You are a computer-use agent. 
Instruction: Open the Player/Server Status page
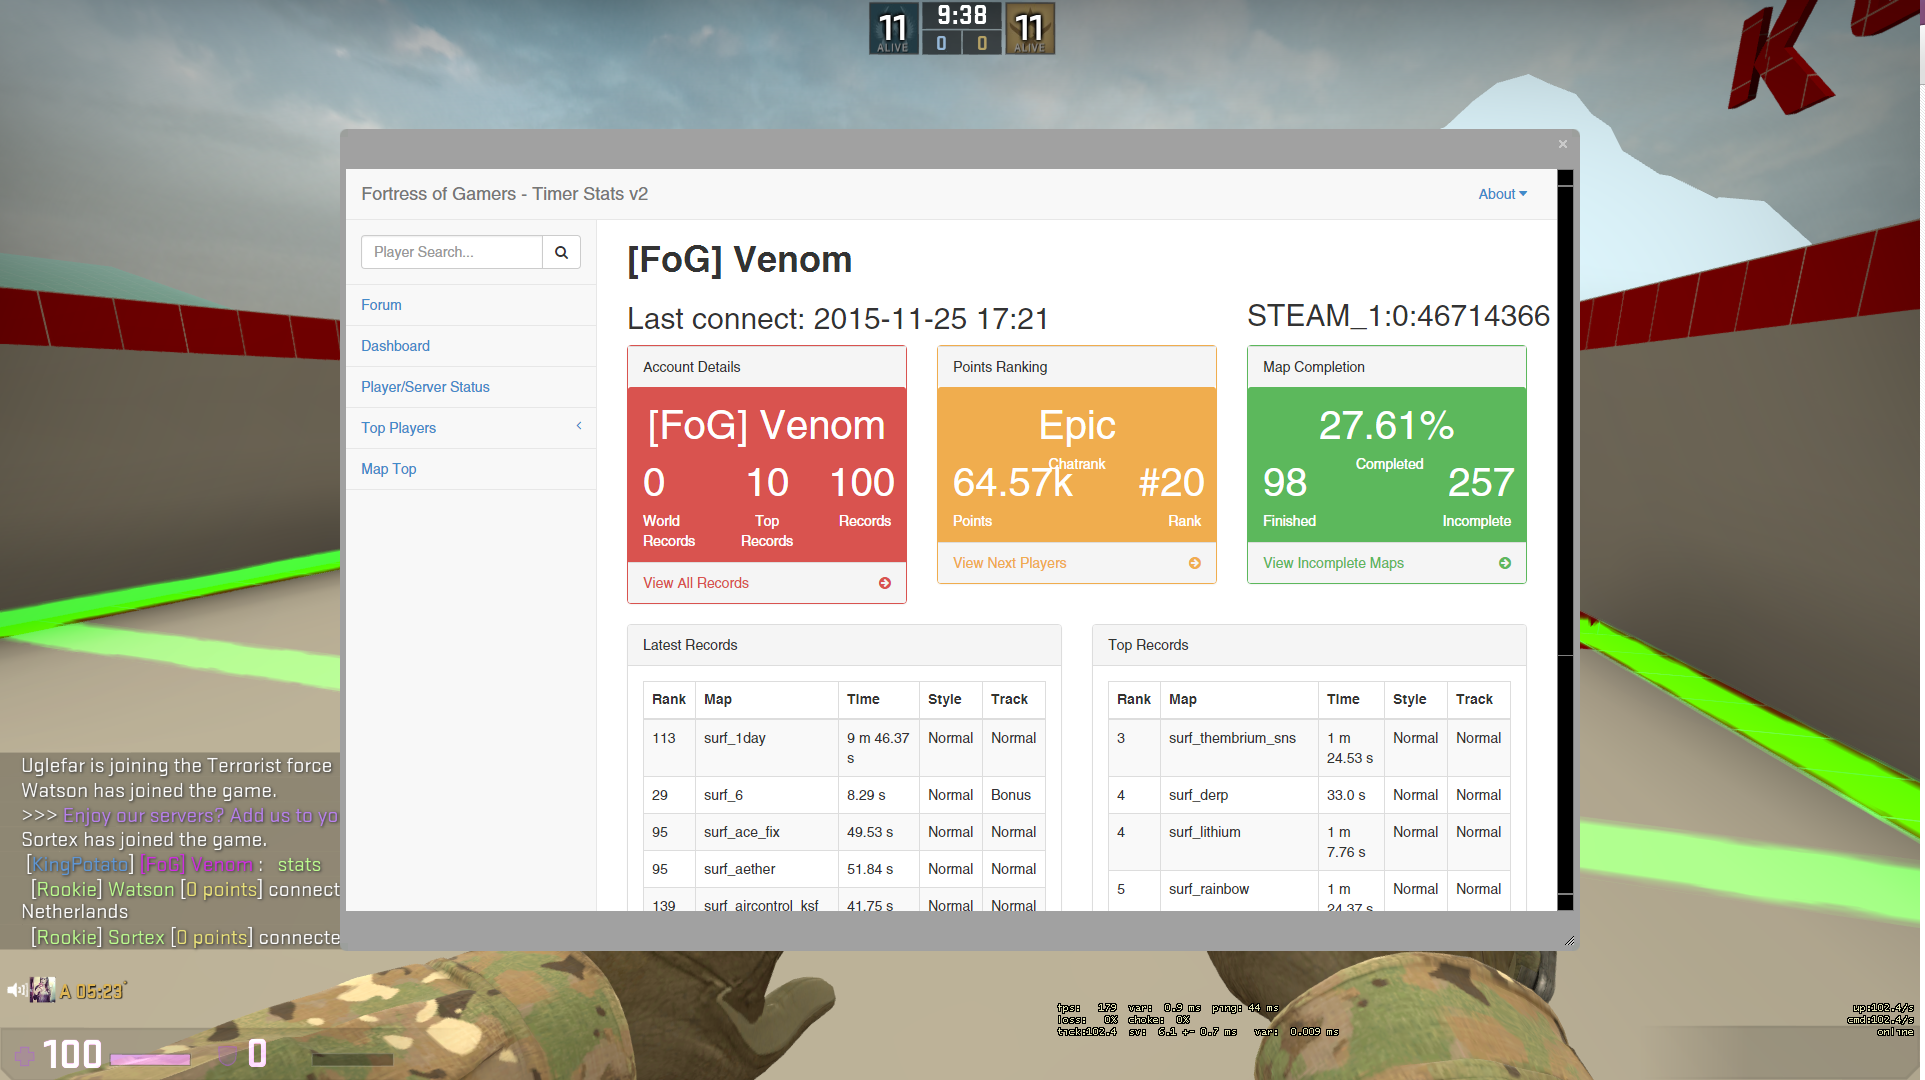(425, 387)
